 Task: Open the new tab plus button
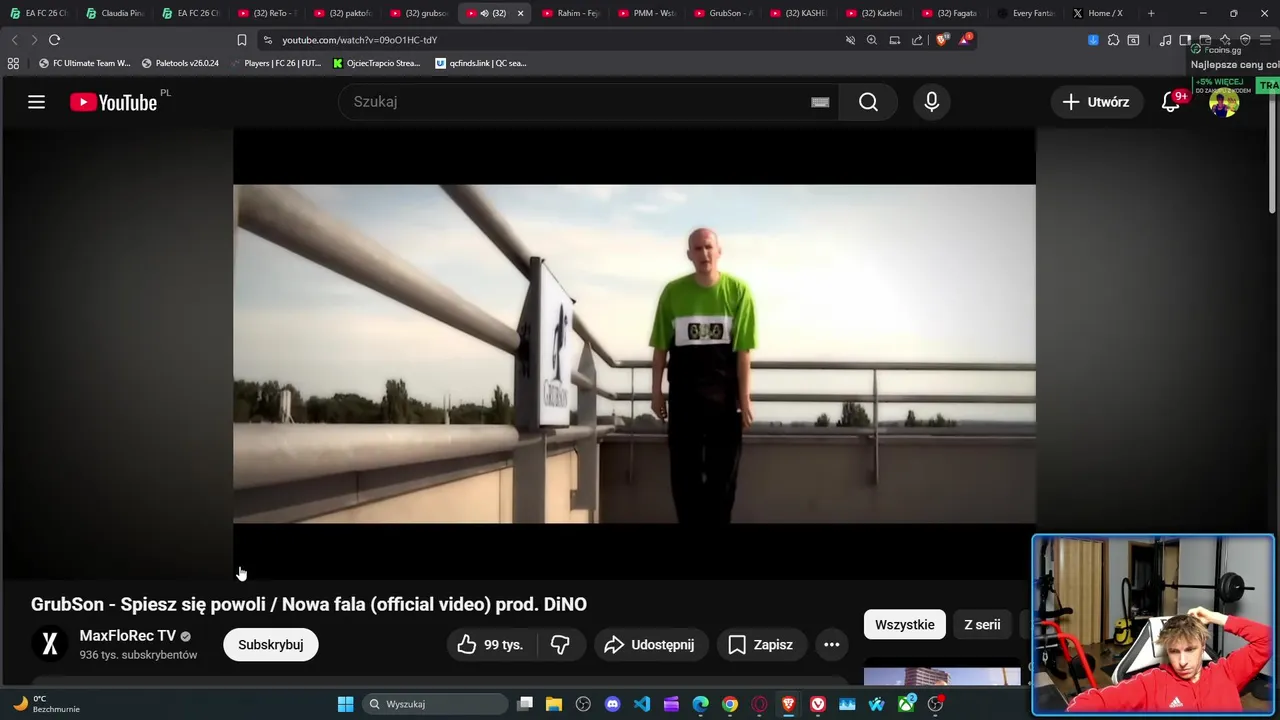click(1151, 13)
